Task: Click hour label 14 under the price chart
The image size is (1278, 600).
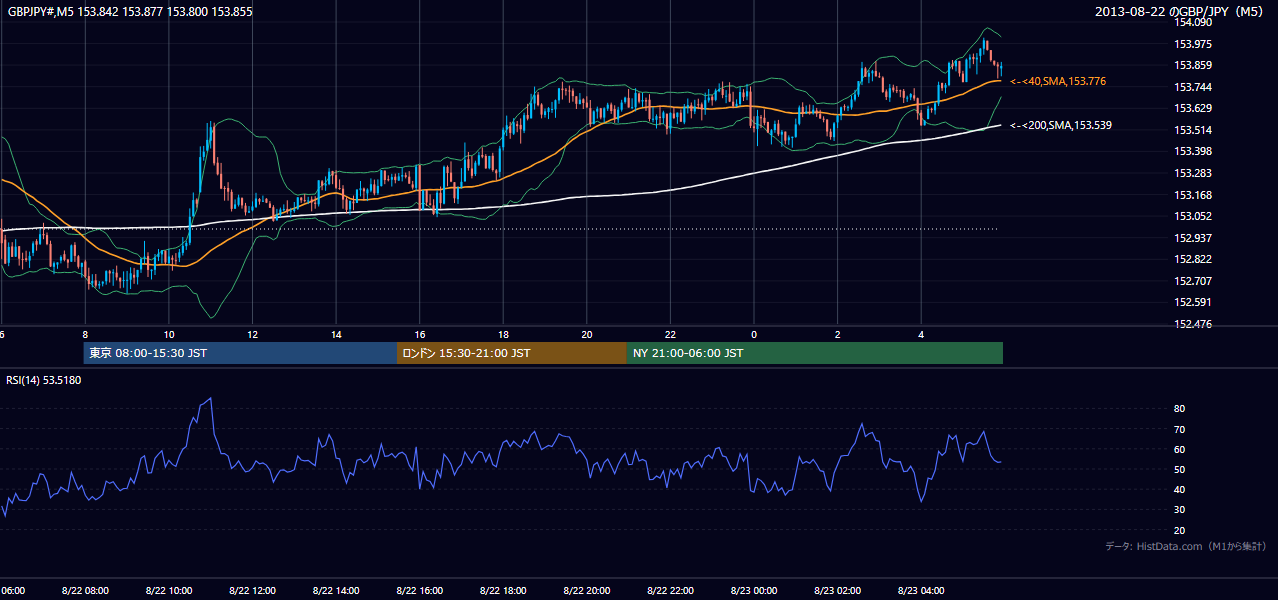Action: 336,335
